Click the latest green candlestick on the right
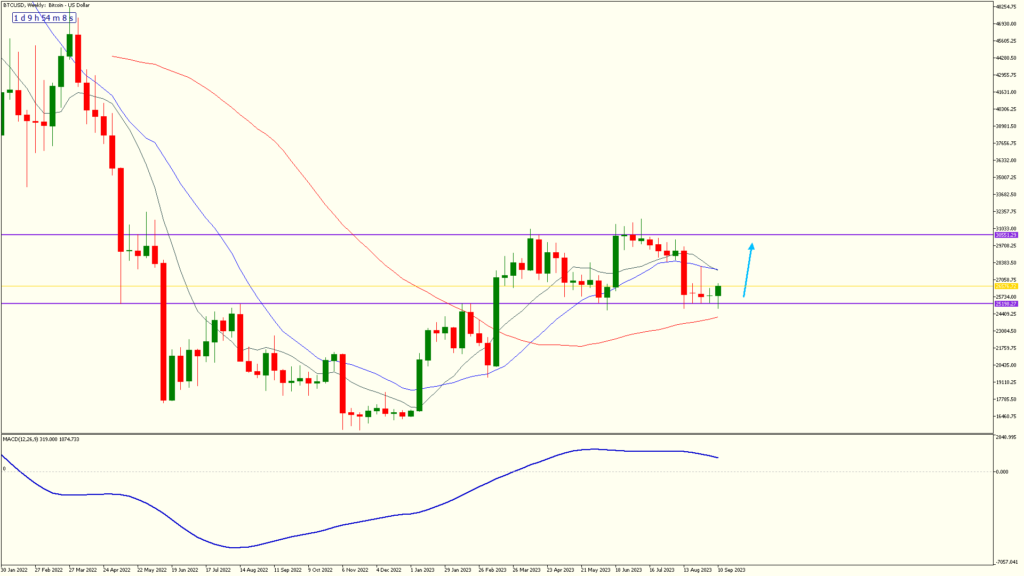This screenshot has width=1024, height=576. pyautogui.click(x=718, y=293)
